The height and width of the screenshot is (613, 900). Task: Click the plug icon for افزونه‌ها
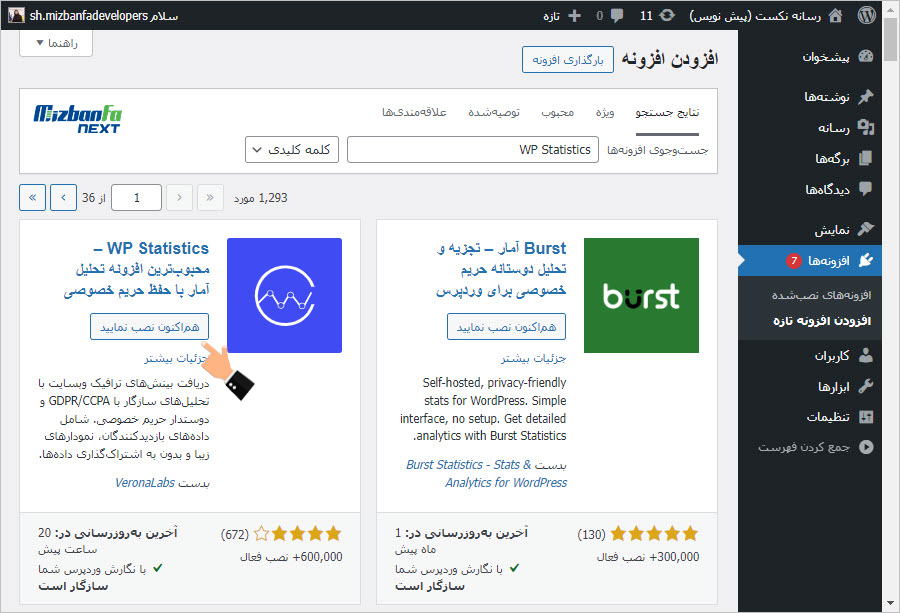(x=866, y=261)
